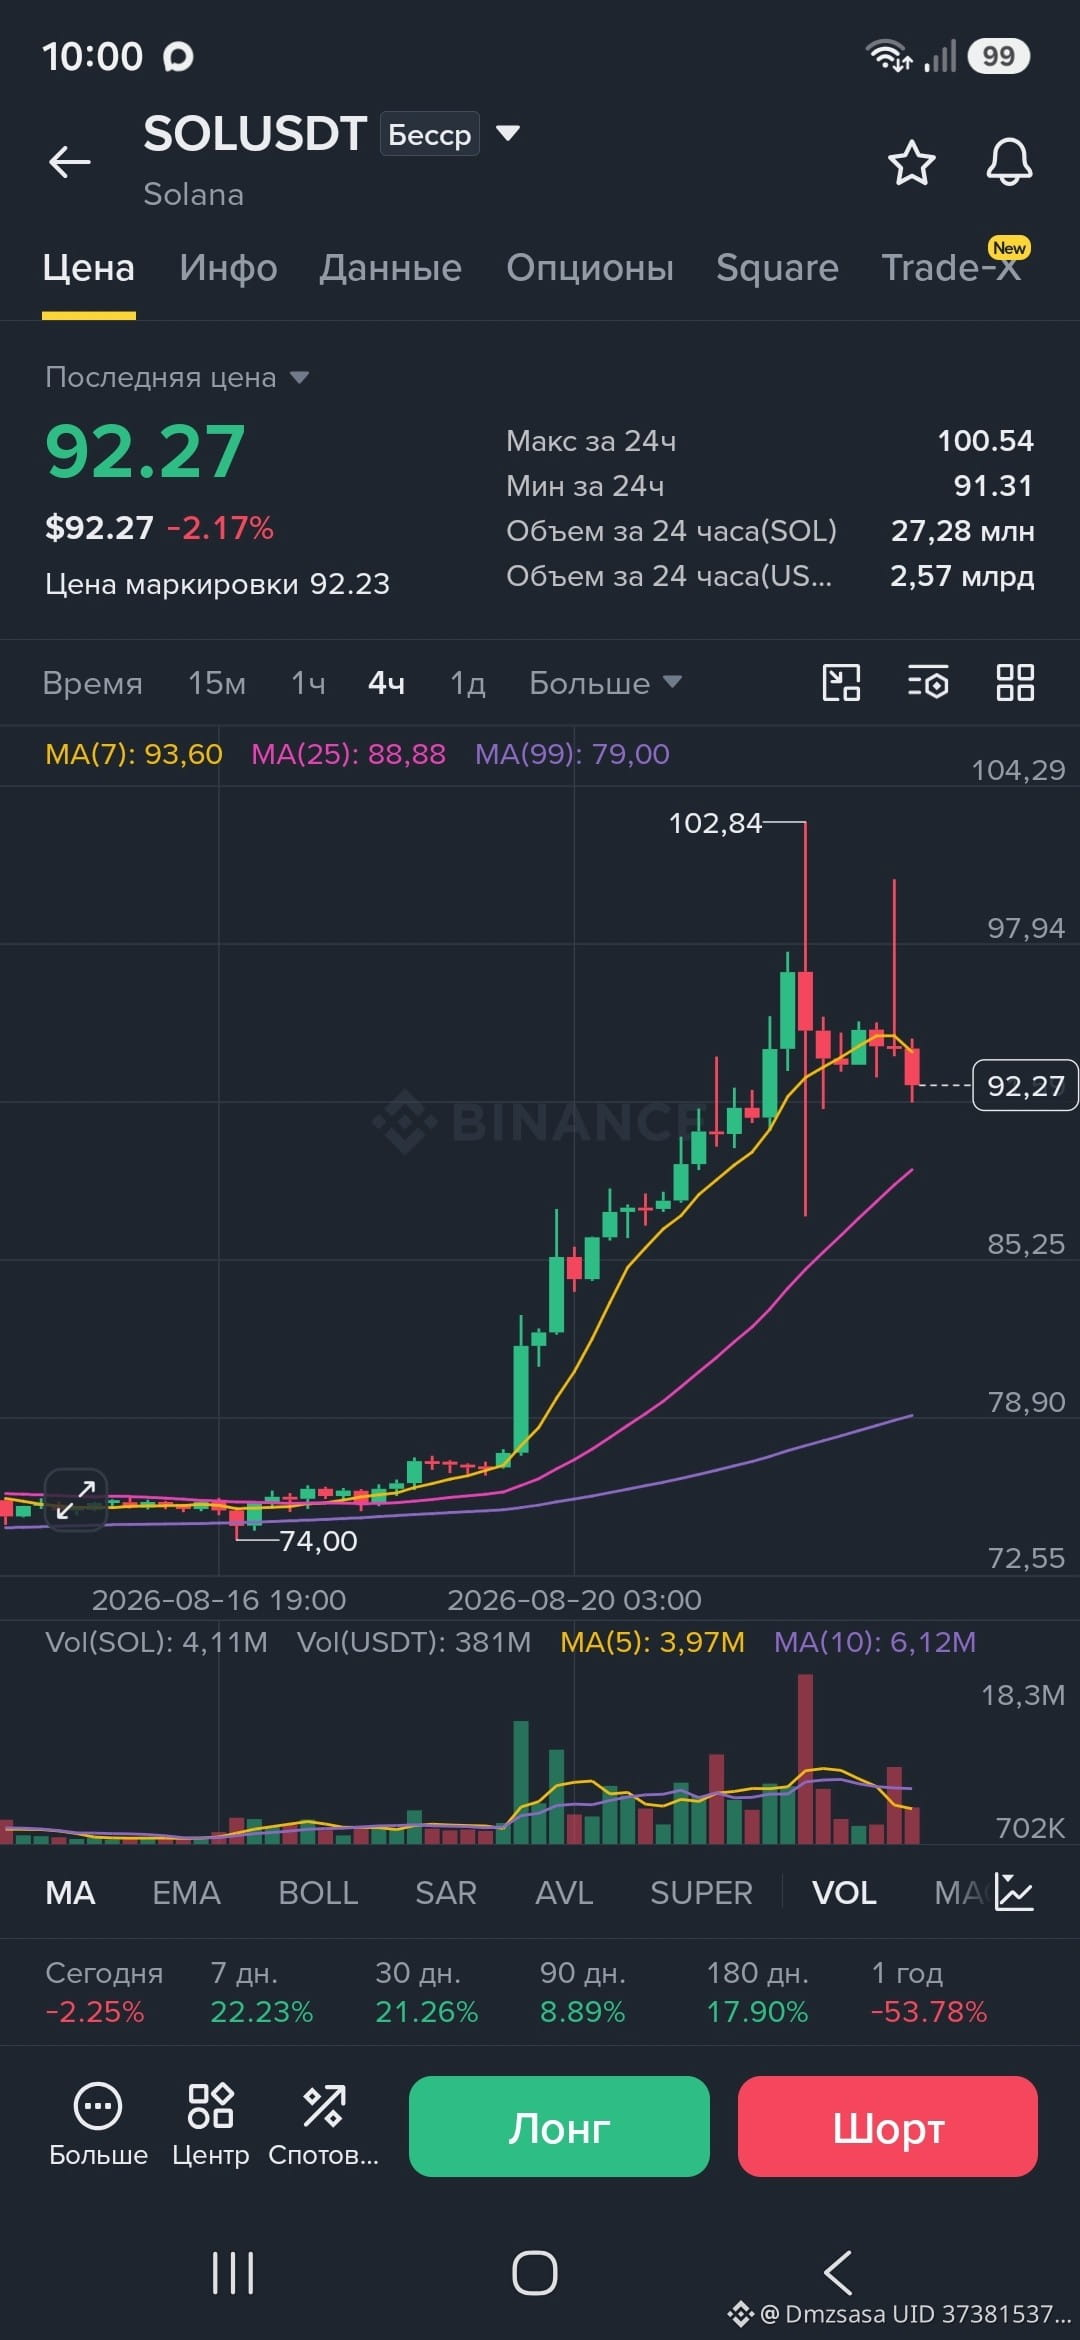Tap the Цена маркировки 92.23 text
The width and height of the screenshot is (1080, 2340).
click(217, 584)
